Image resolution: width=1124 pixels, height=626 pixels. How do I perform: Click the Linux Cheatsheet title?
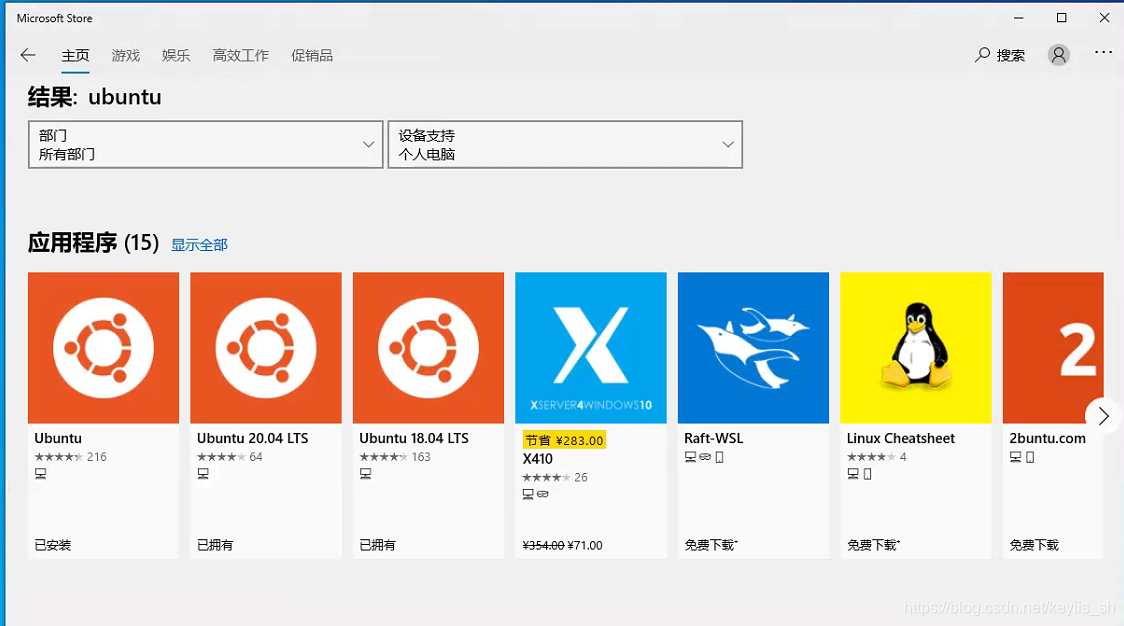900,438
